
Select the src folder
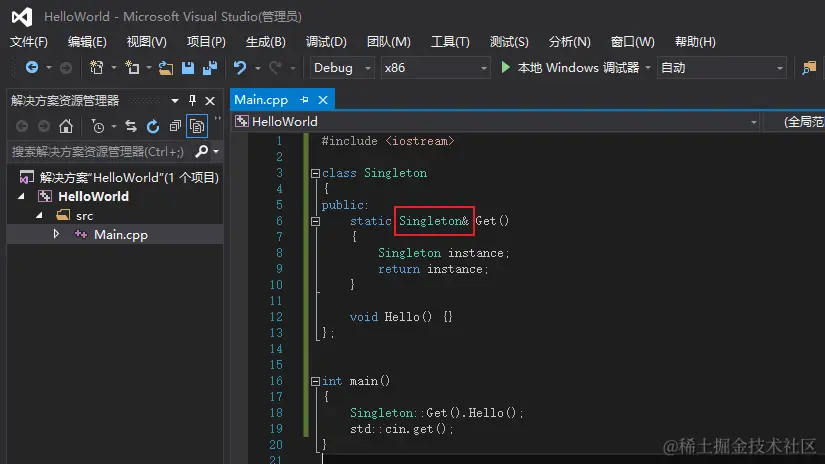click(75, 215)
